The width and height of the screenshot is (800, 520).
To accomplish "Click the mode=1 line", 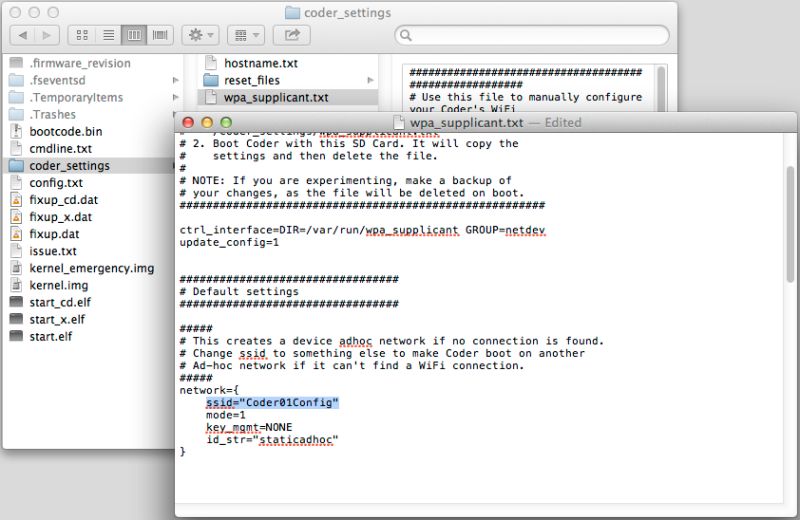I will coord(226,415).
